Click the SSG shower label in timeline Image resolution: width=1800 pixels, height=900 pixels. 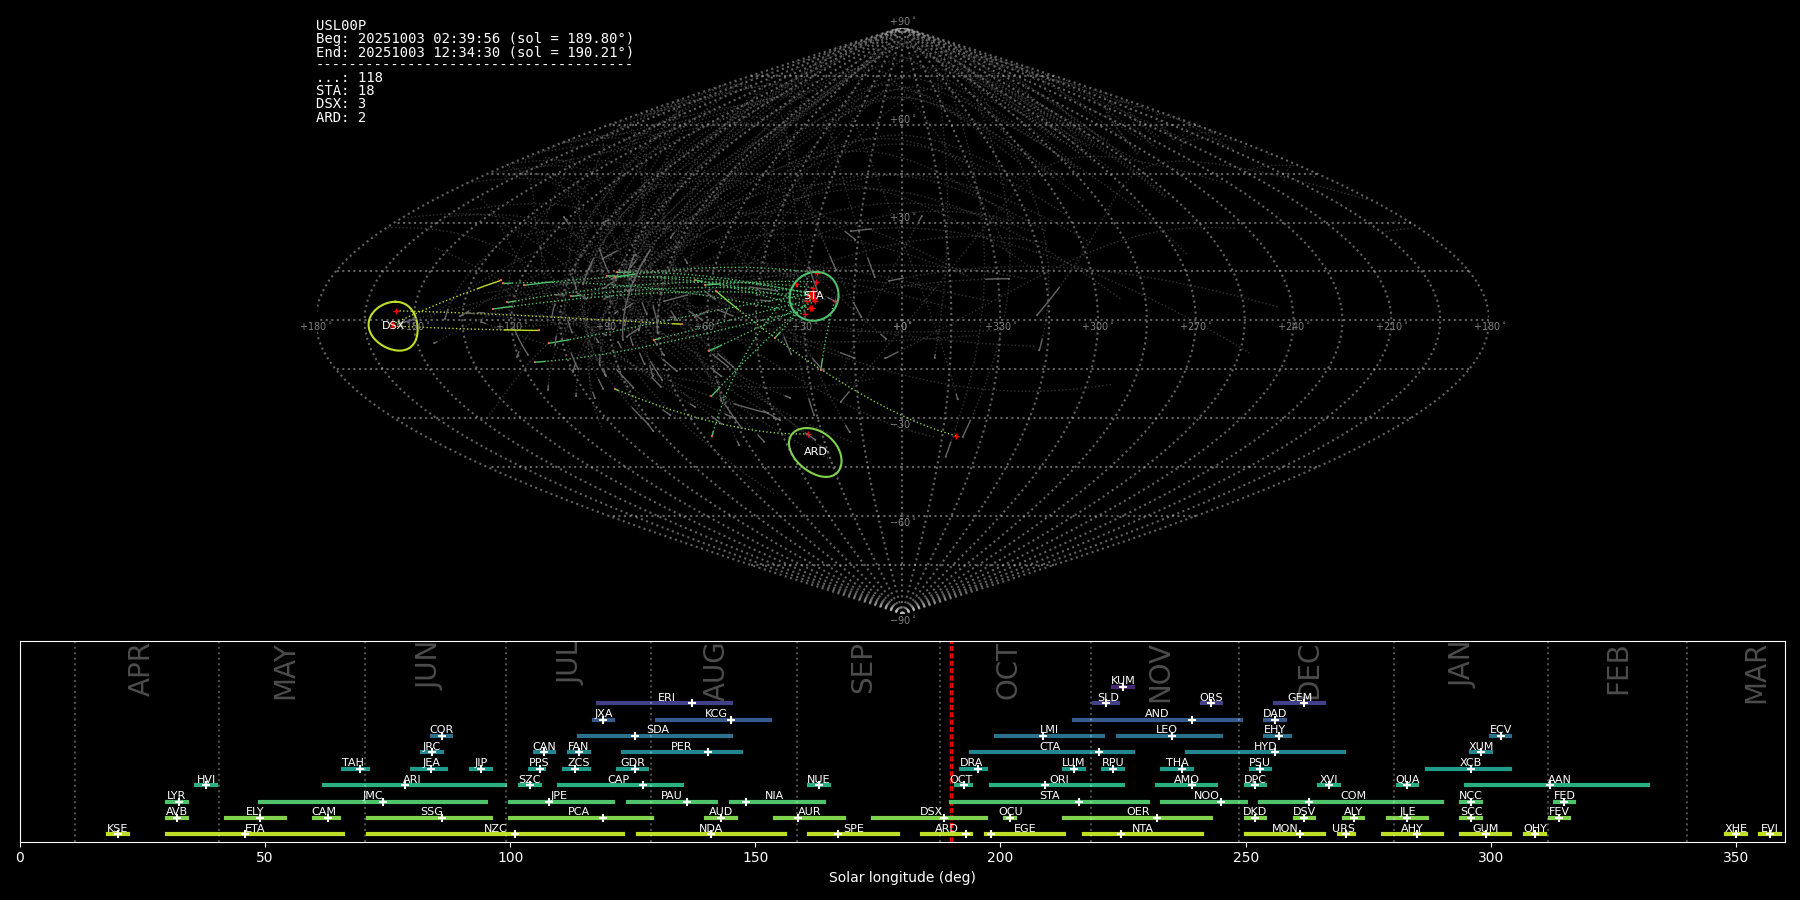(431, 812)
